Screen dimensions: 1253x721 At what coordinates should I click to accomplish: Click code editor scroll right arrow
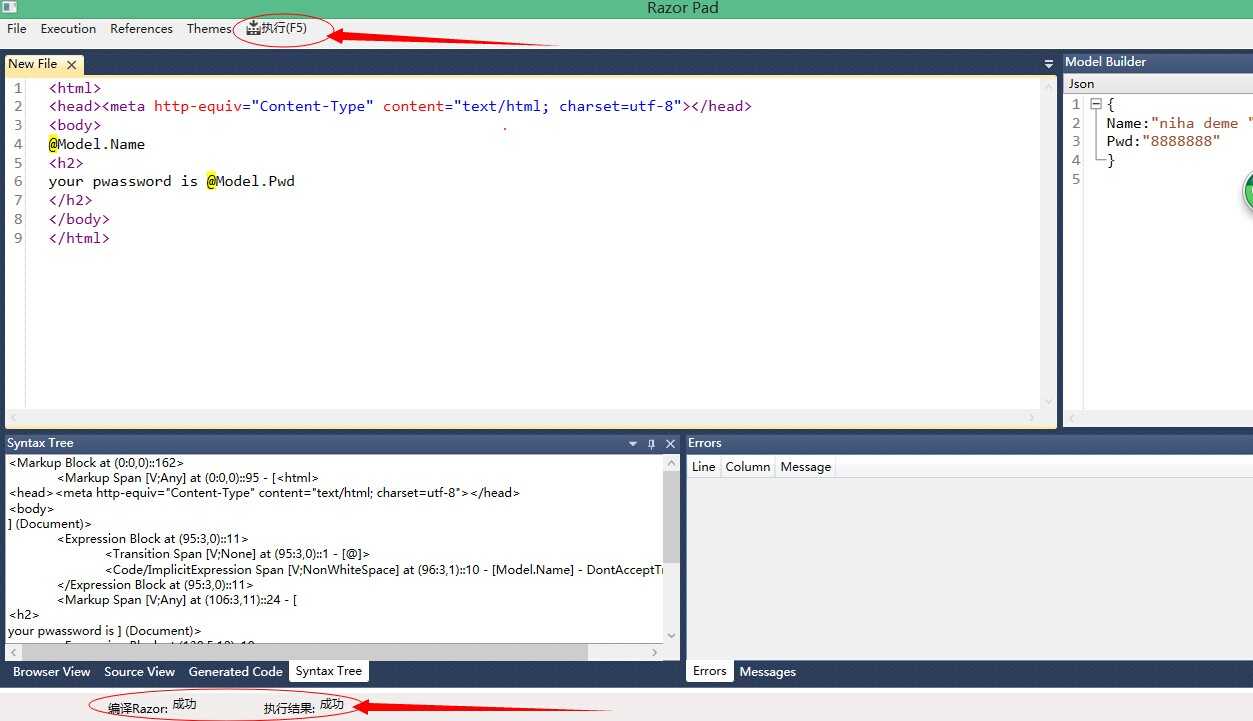(x=1032, y=418)
